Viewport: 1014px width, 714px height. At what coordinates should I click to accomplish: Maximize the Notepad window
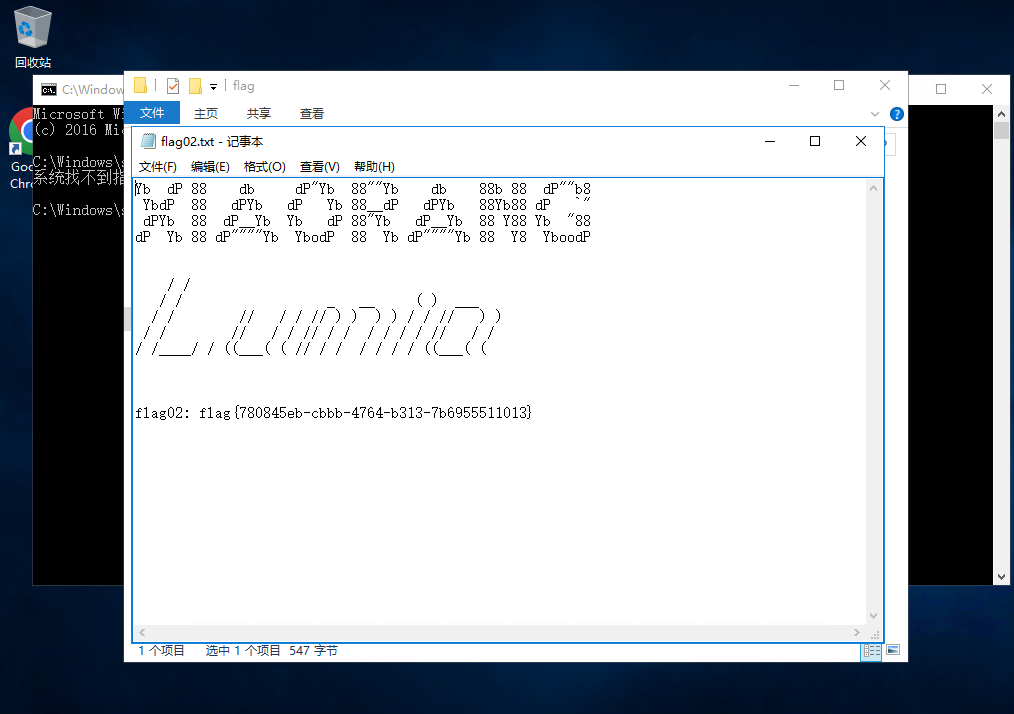[815, 141]
